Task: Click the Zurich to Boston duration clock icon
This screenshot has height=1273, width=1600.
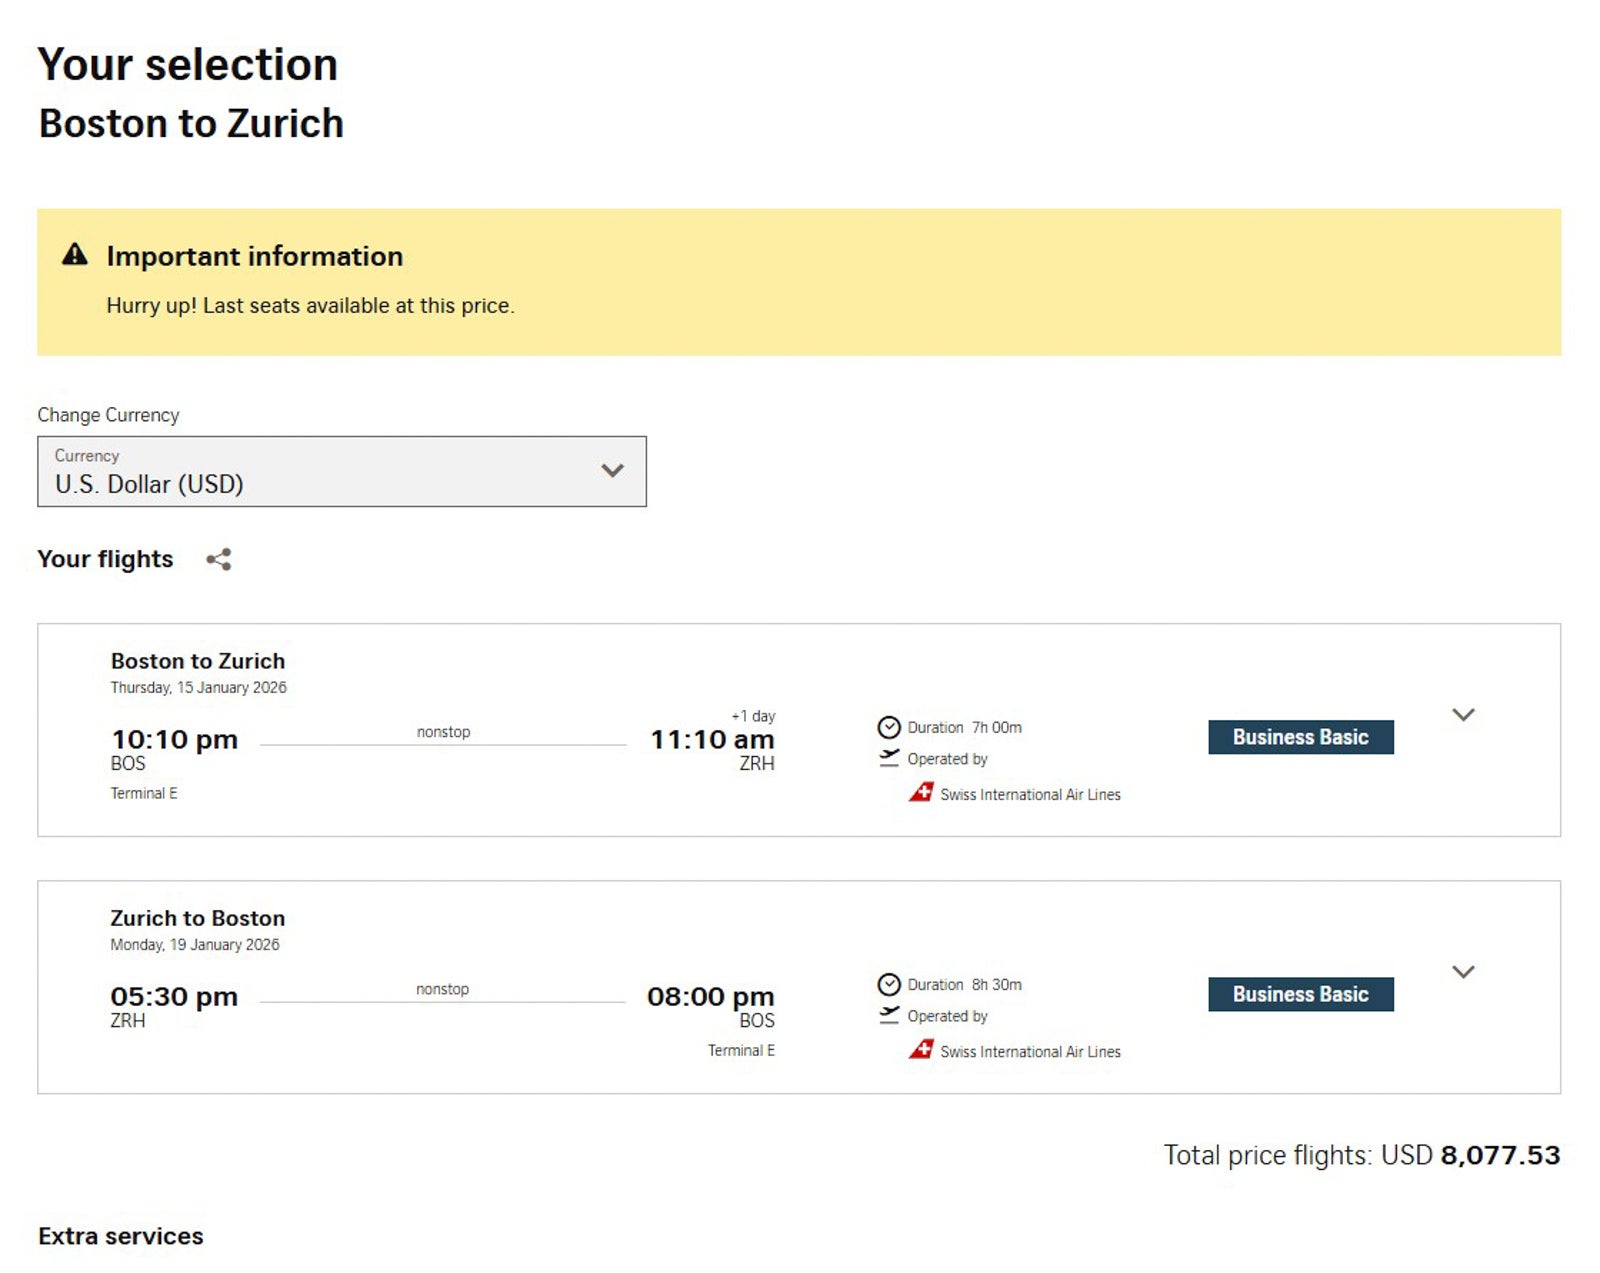Action: 888,984
